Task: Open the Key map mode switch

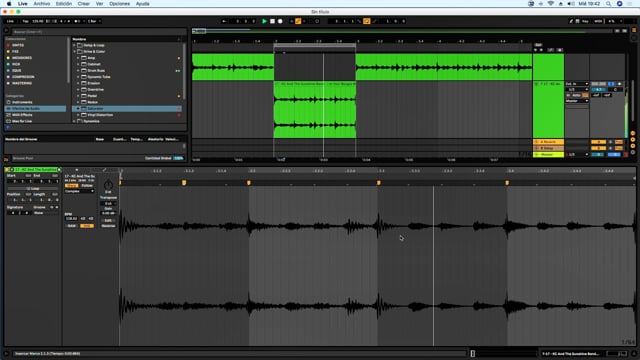Action: pos(585,21)
